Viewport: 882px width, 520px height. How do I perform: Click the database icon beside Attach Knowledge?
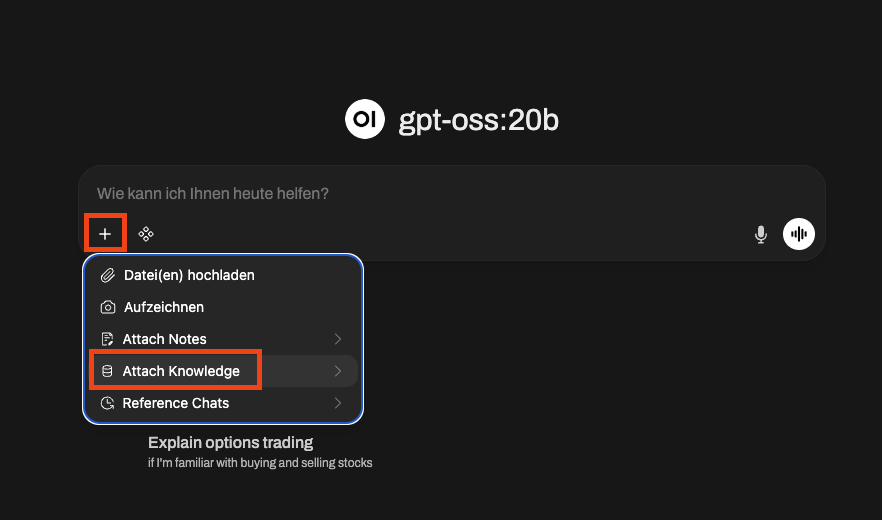coord(108,371)
